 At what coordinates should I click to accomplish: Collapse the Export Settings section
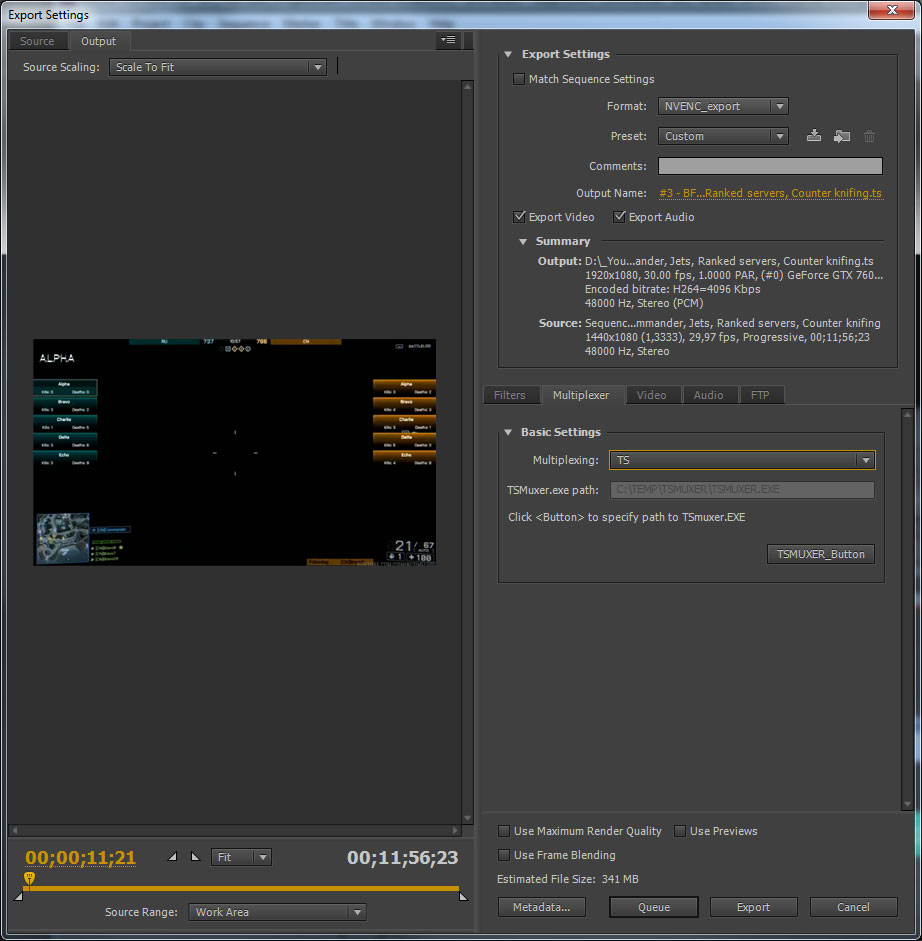pos(508,55)
